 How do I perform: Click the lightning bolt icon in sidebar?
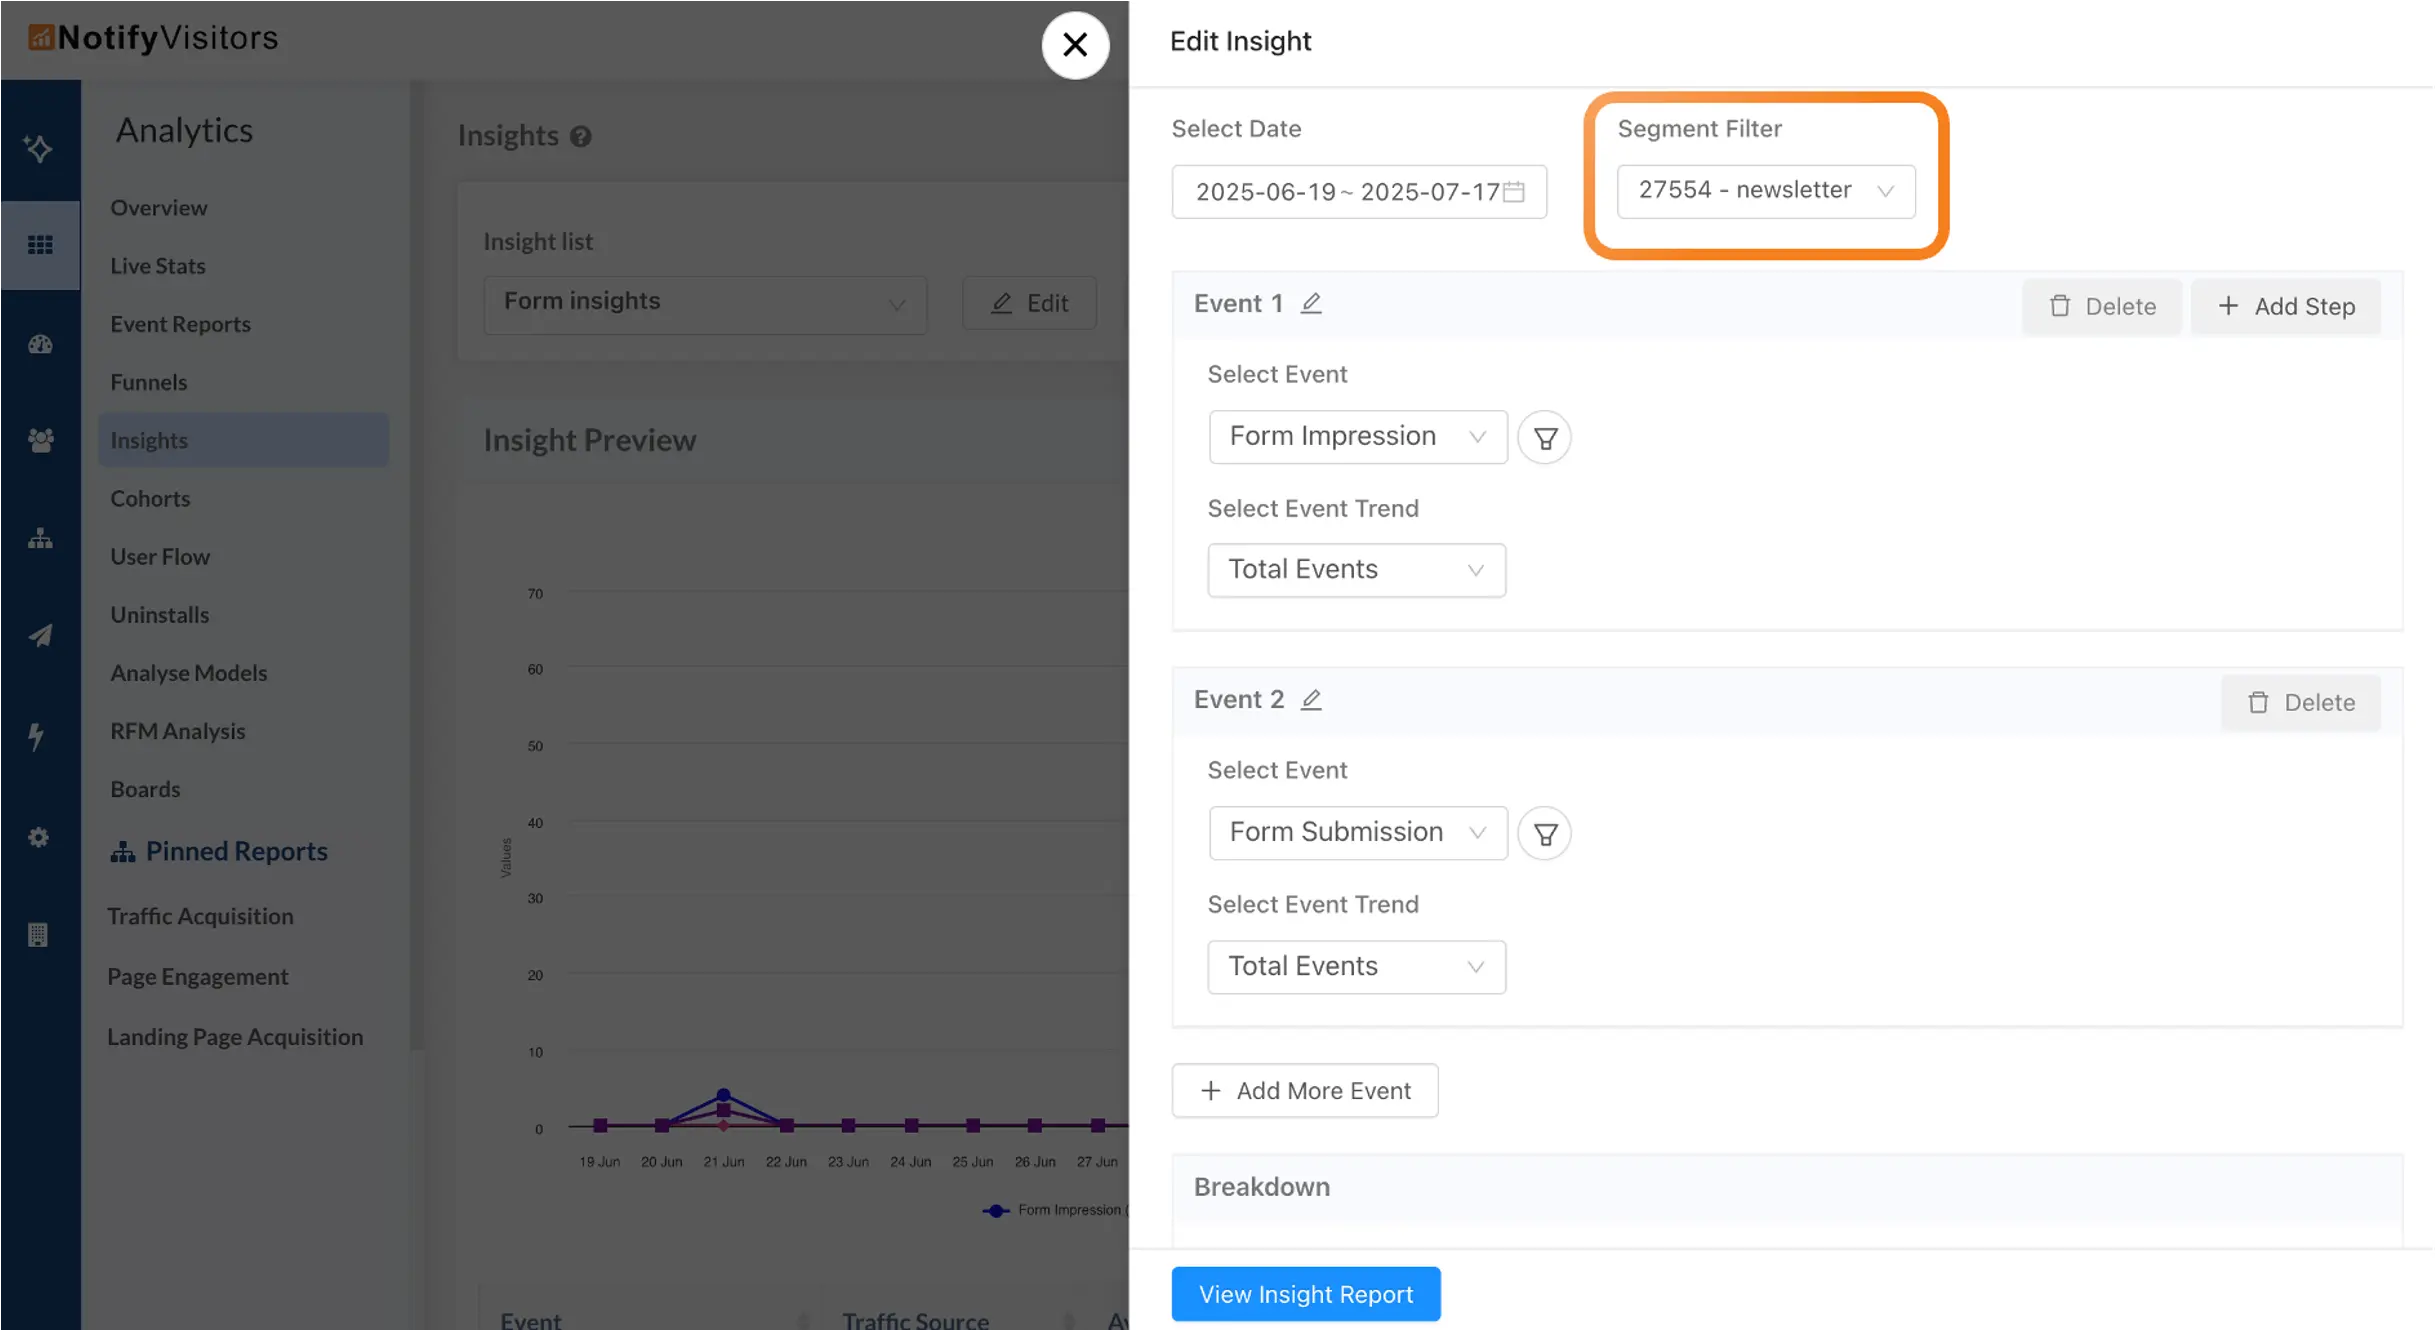point(37,736)
